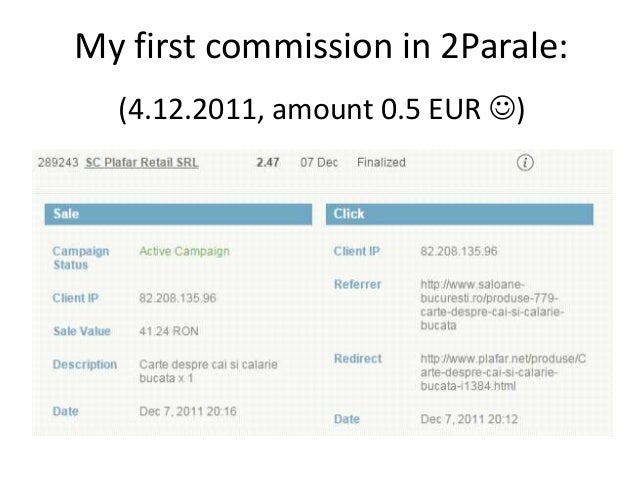Viewport: 638px width, 479px height.
Task: Click the Referrer label
Action: point(357,284)
